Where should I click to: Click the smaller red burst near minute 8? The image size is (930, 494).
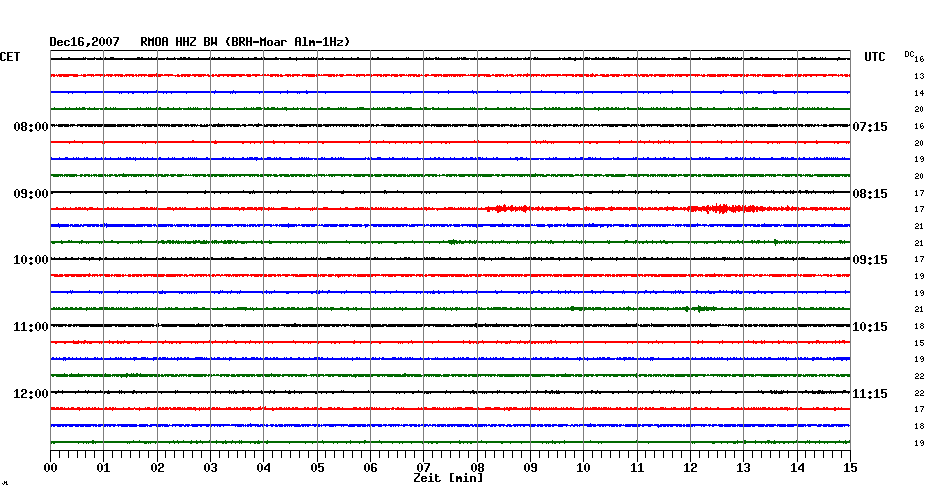(x=508, y=209)
